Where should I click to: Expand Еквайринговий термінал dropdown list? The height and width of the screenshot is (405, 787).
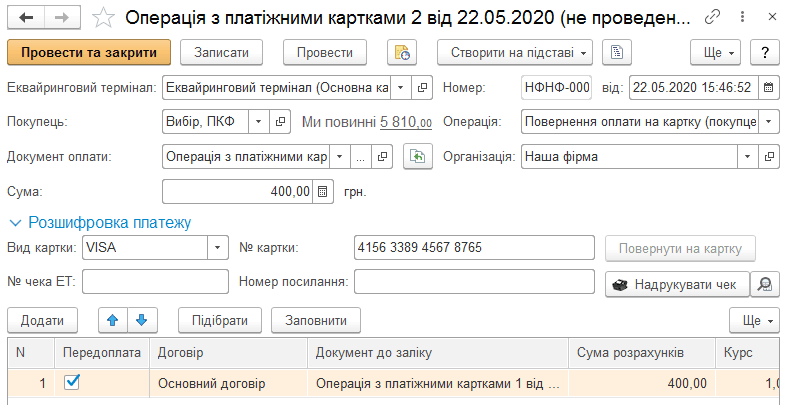coord(401,88)
